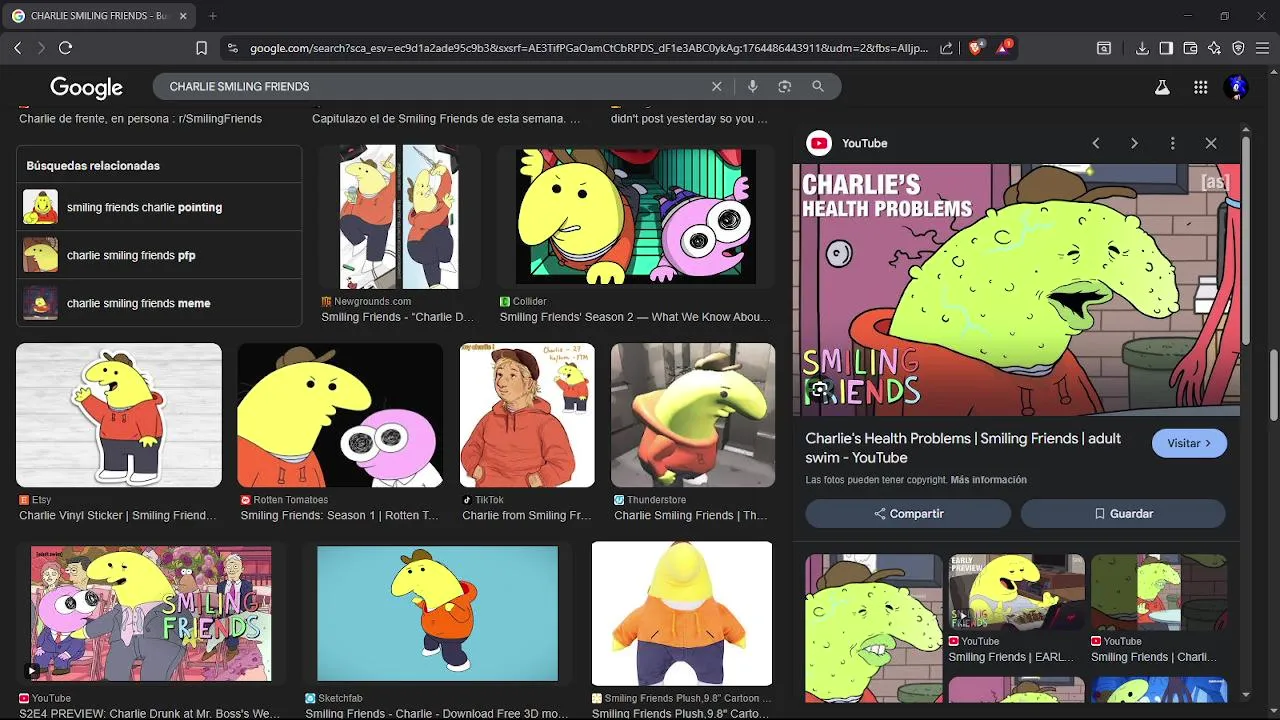Switch to CHARLIE SMILING FRIENDS browser tab
Image resolution: width=1280 pixels, height=720 pixels.
click(x=100, y=16)
